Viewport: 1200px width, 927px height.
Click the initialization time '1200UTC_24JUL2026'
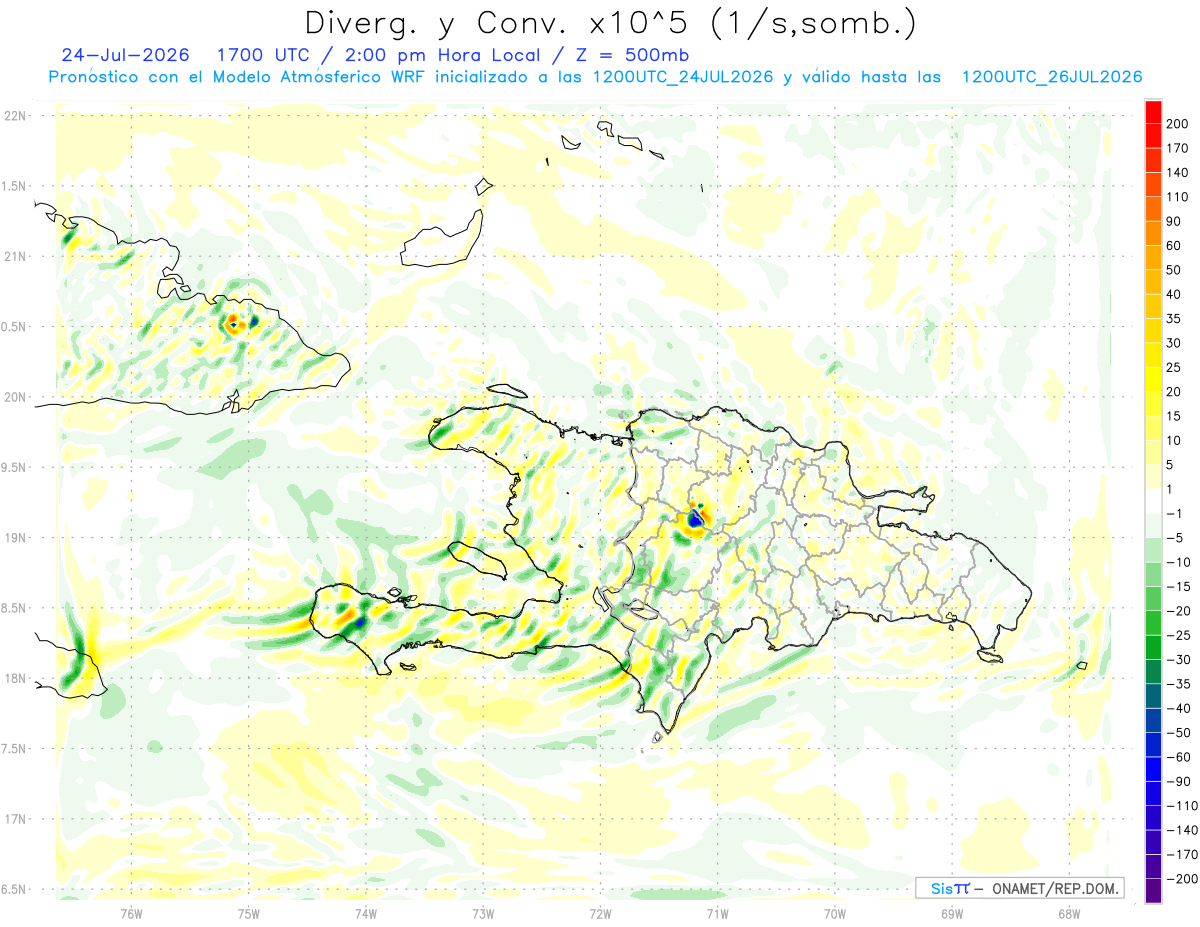[x=683, y=77]
